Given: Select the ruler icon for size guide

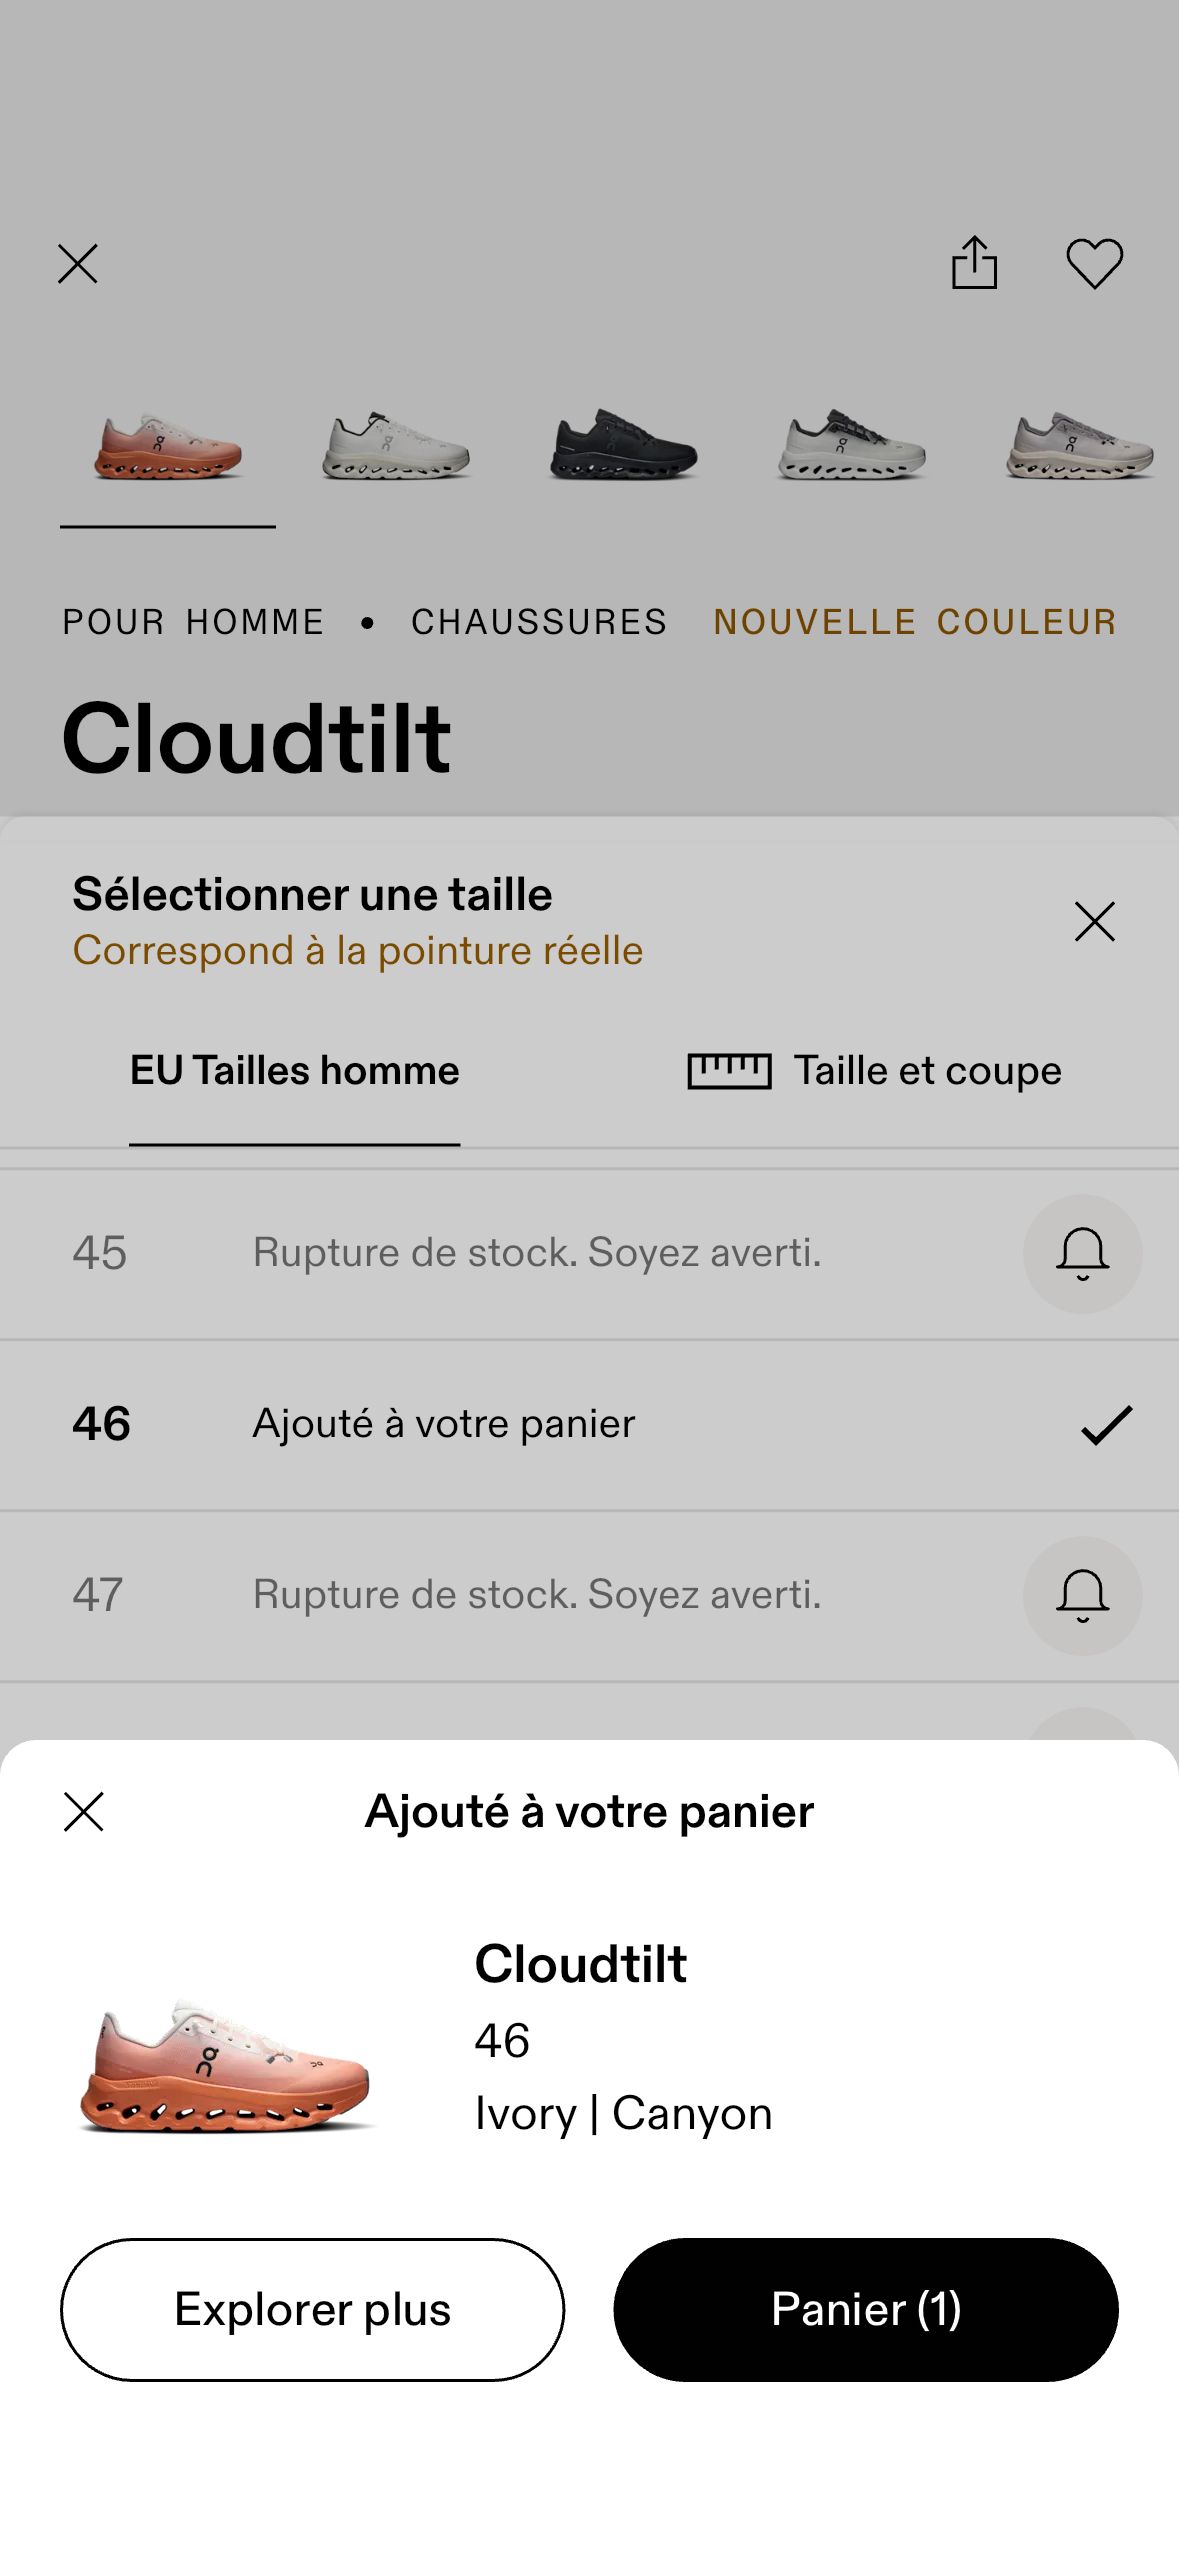Looking at the screenshot, I should click(729, 1071).
